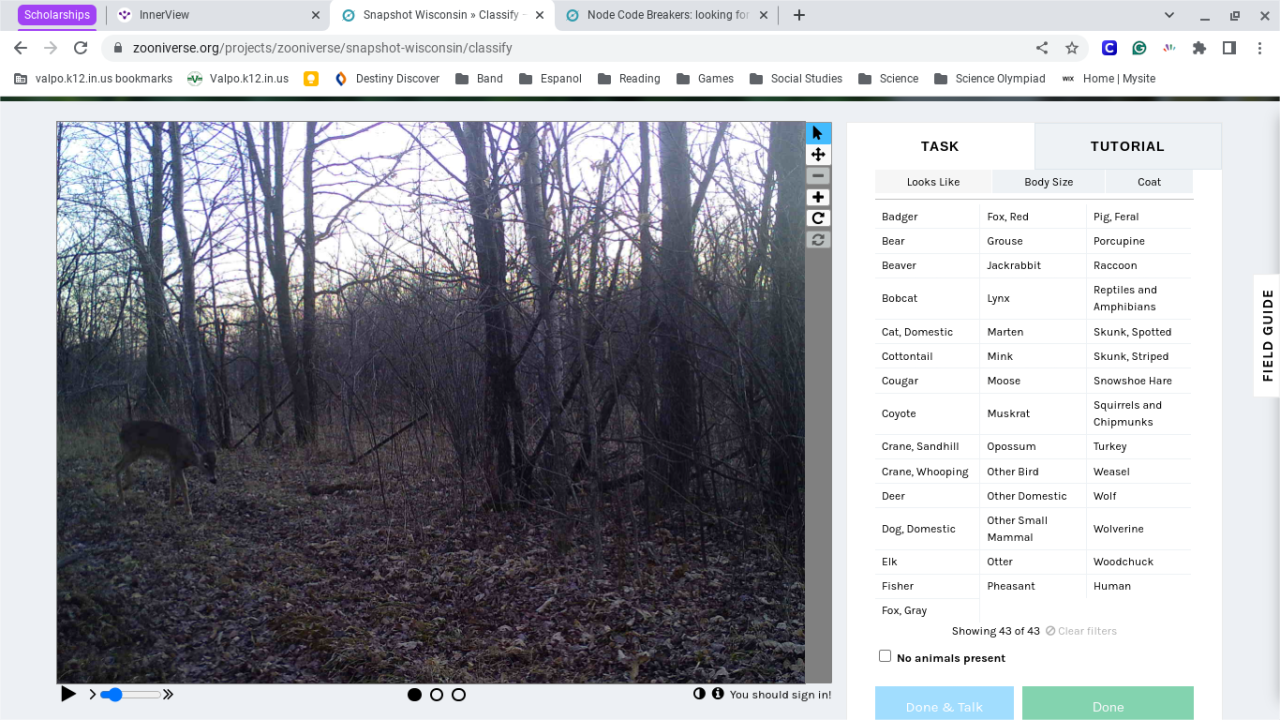1280x720 pixels.
Task: Open the Field Guide side tab
Action: pos(1267,335)
